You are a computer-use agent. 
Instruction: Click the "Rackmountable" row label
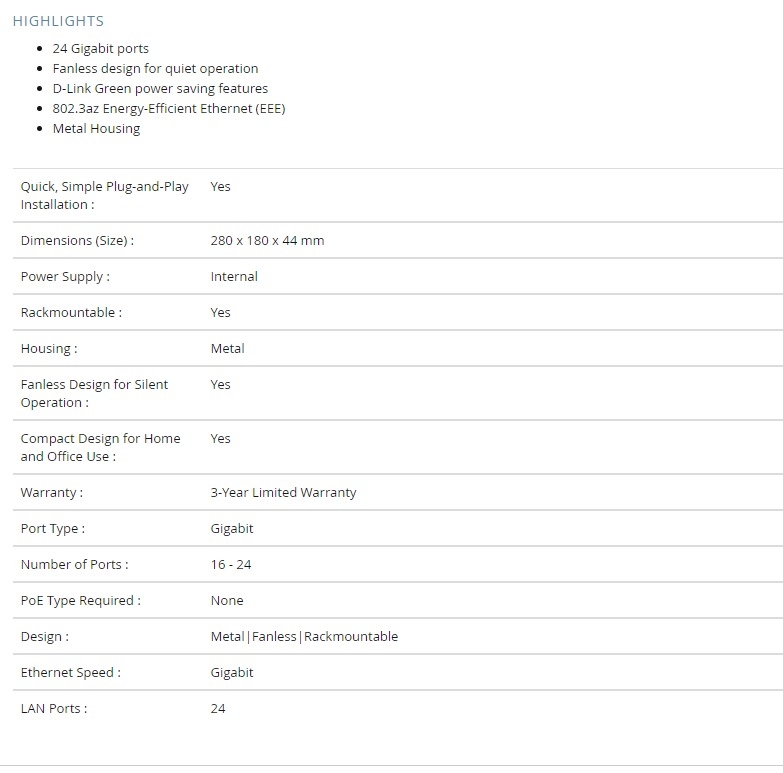71,312
